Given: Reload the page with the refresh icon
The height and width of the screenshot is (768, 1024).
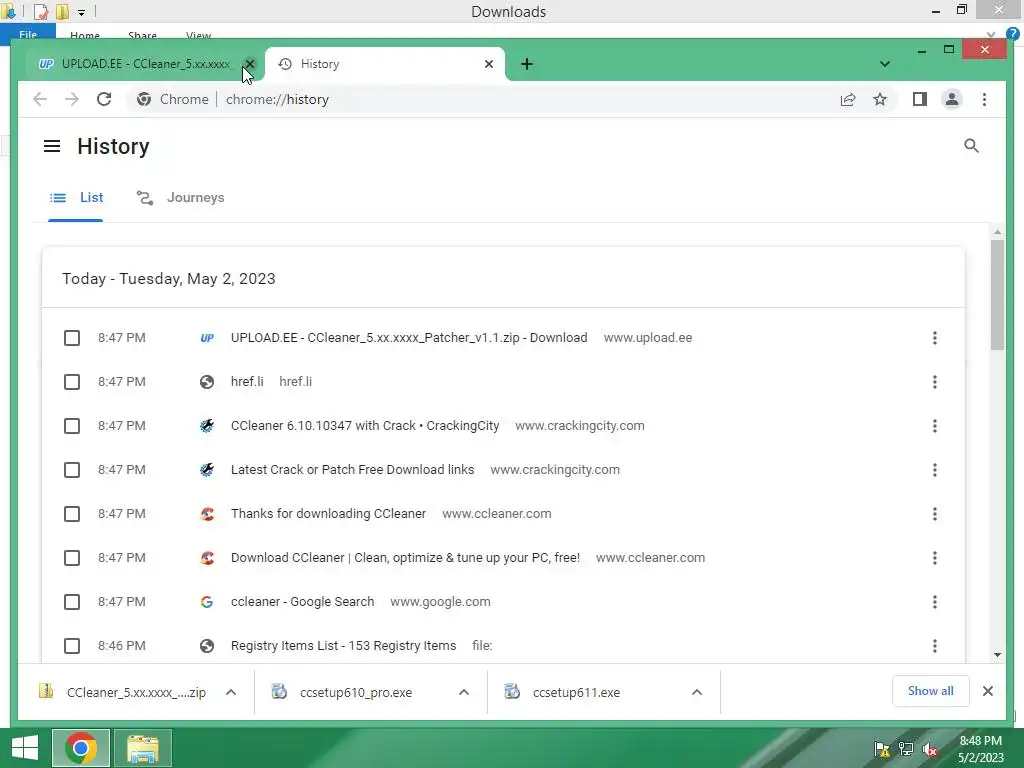Looking at the screenshot, I should tap(104, 99).
